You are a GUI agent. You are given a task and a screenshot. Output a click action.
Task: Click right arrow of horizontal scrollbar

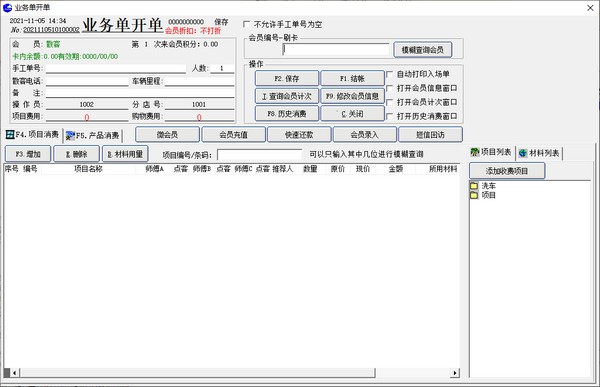click(x=455, y=373)
